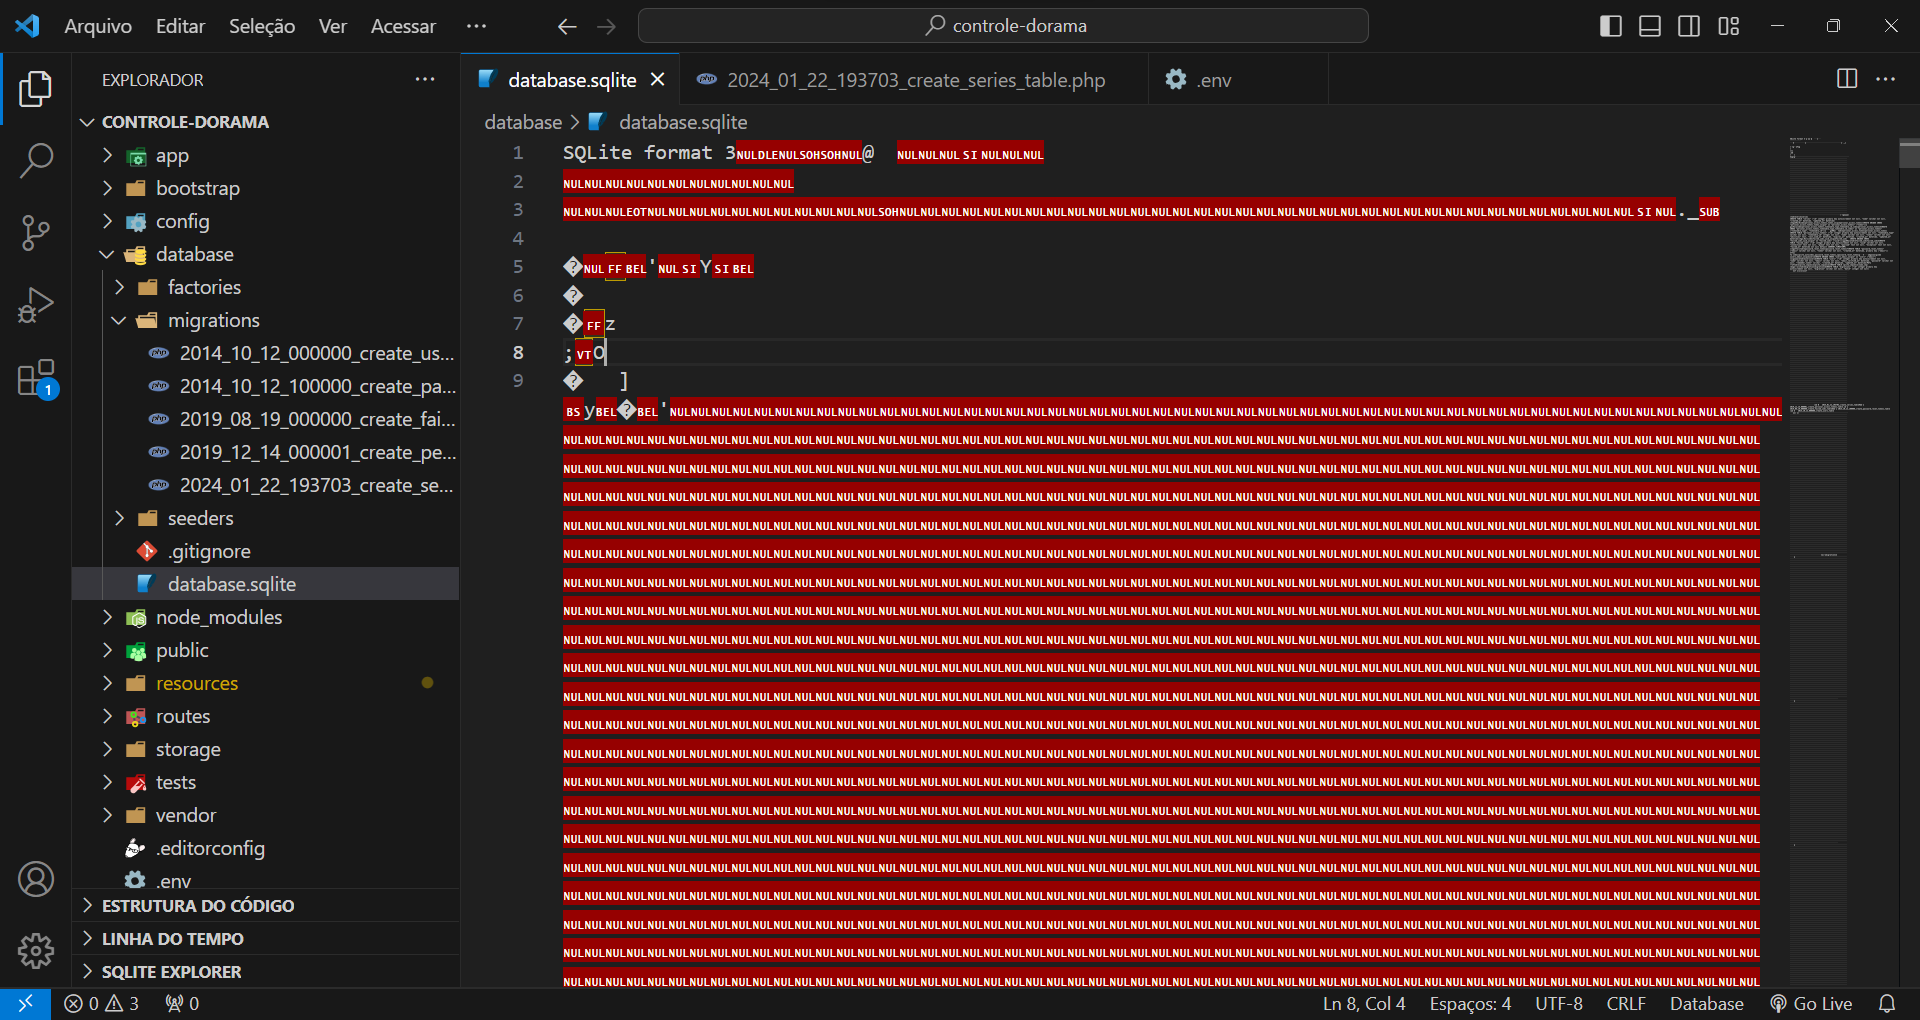
Task: Open title bar overflow menu ellipsis
Action: tap(476, 26)
